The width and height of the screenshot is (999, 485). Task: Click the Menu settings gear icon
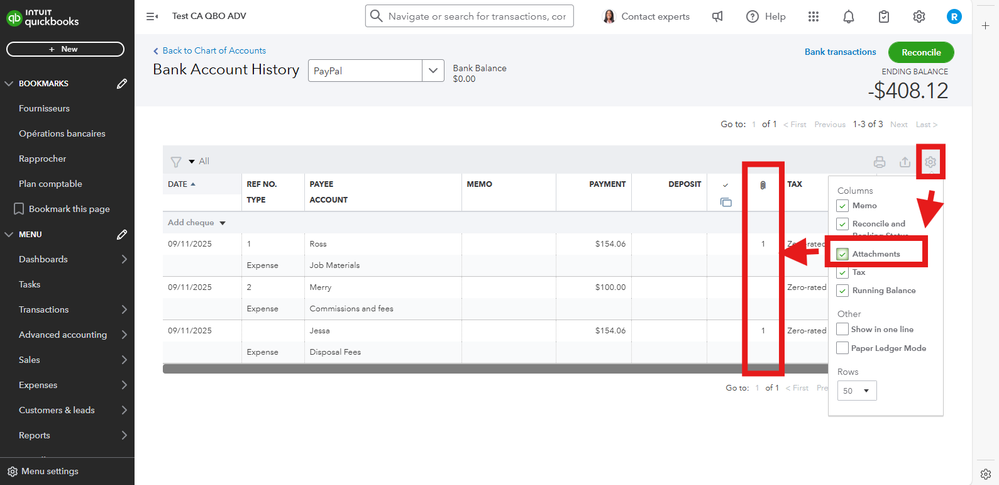tap(12, 472)
